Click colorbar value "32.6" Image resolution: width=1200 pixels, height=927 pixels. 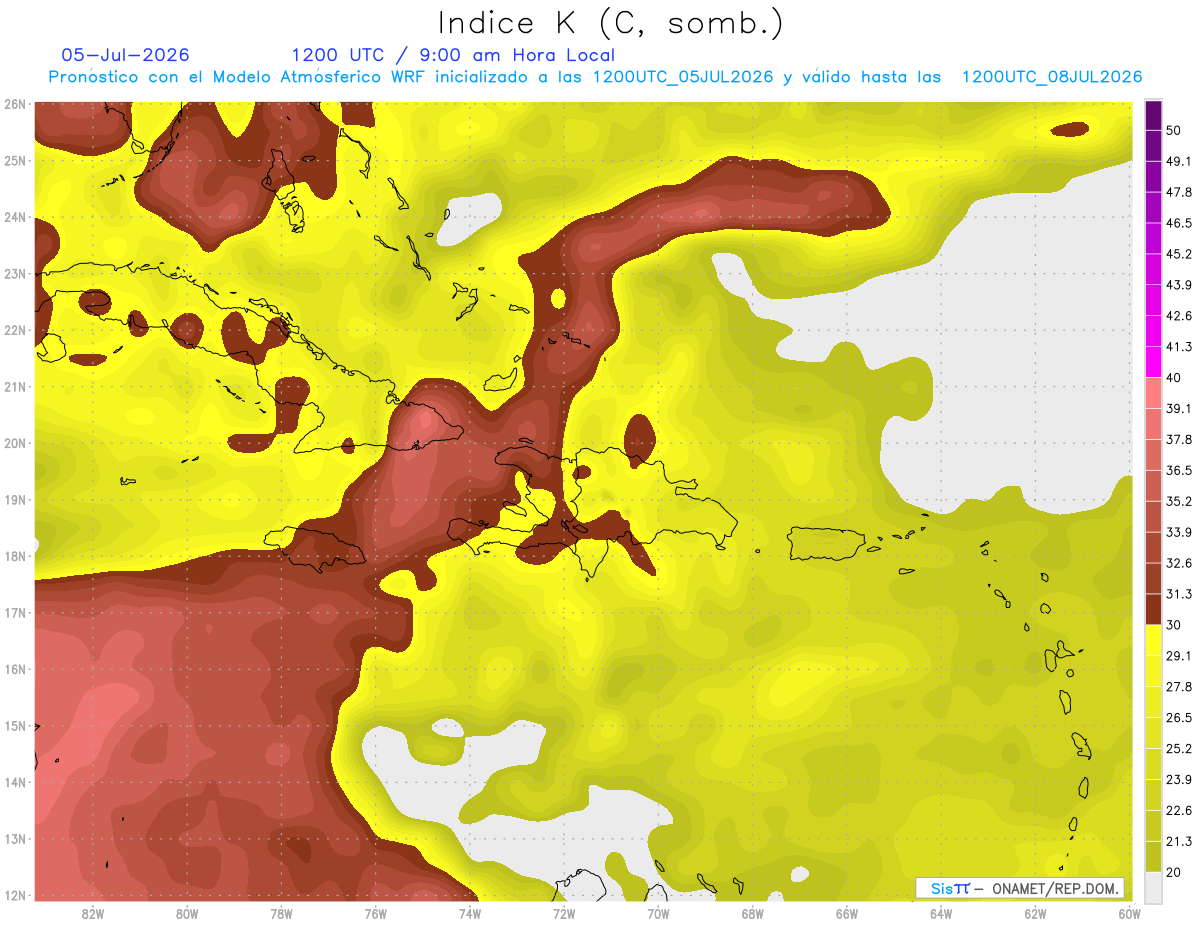[x=1179, y=563]
